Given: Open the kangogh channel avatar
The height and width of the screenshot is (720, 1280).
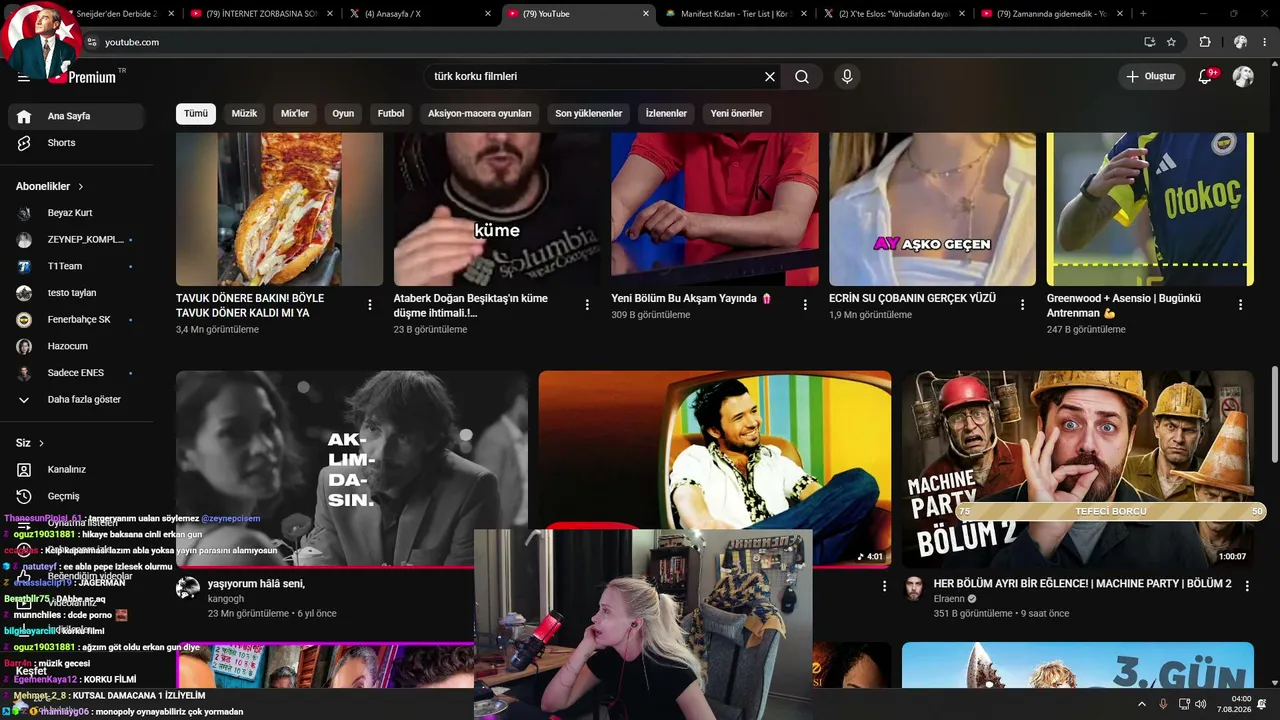Looking at the screenshot, I should click(x=188, y=588).
